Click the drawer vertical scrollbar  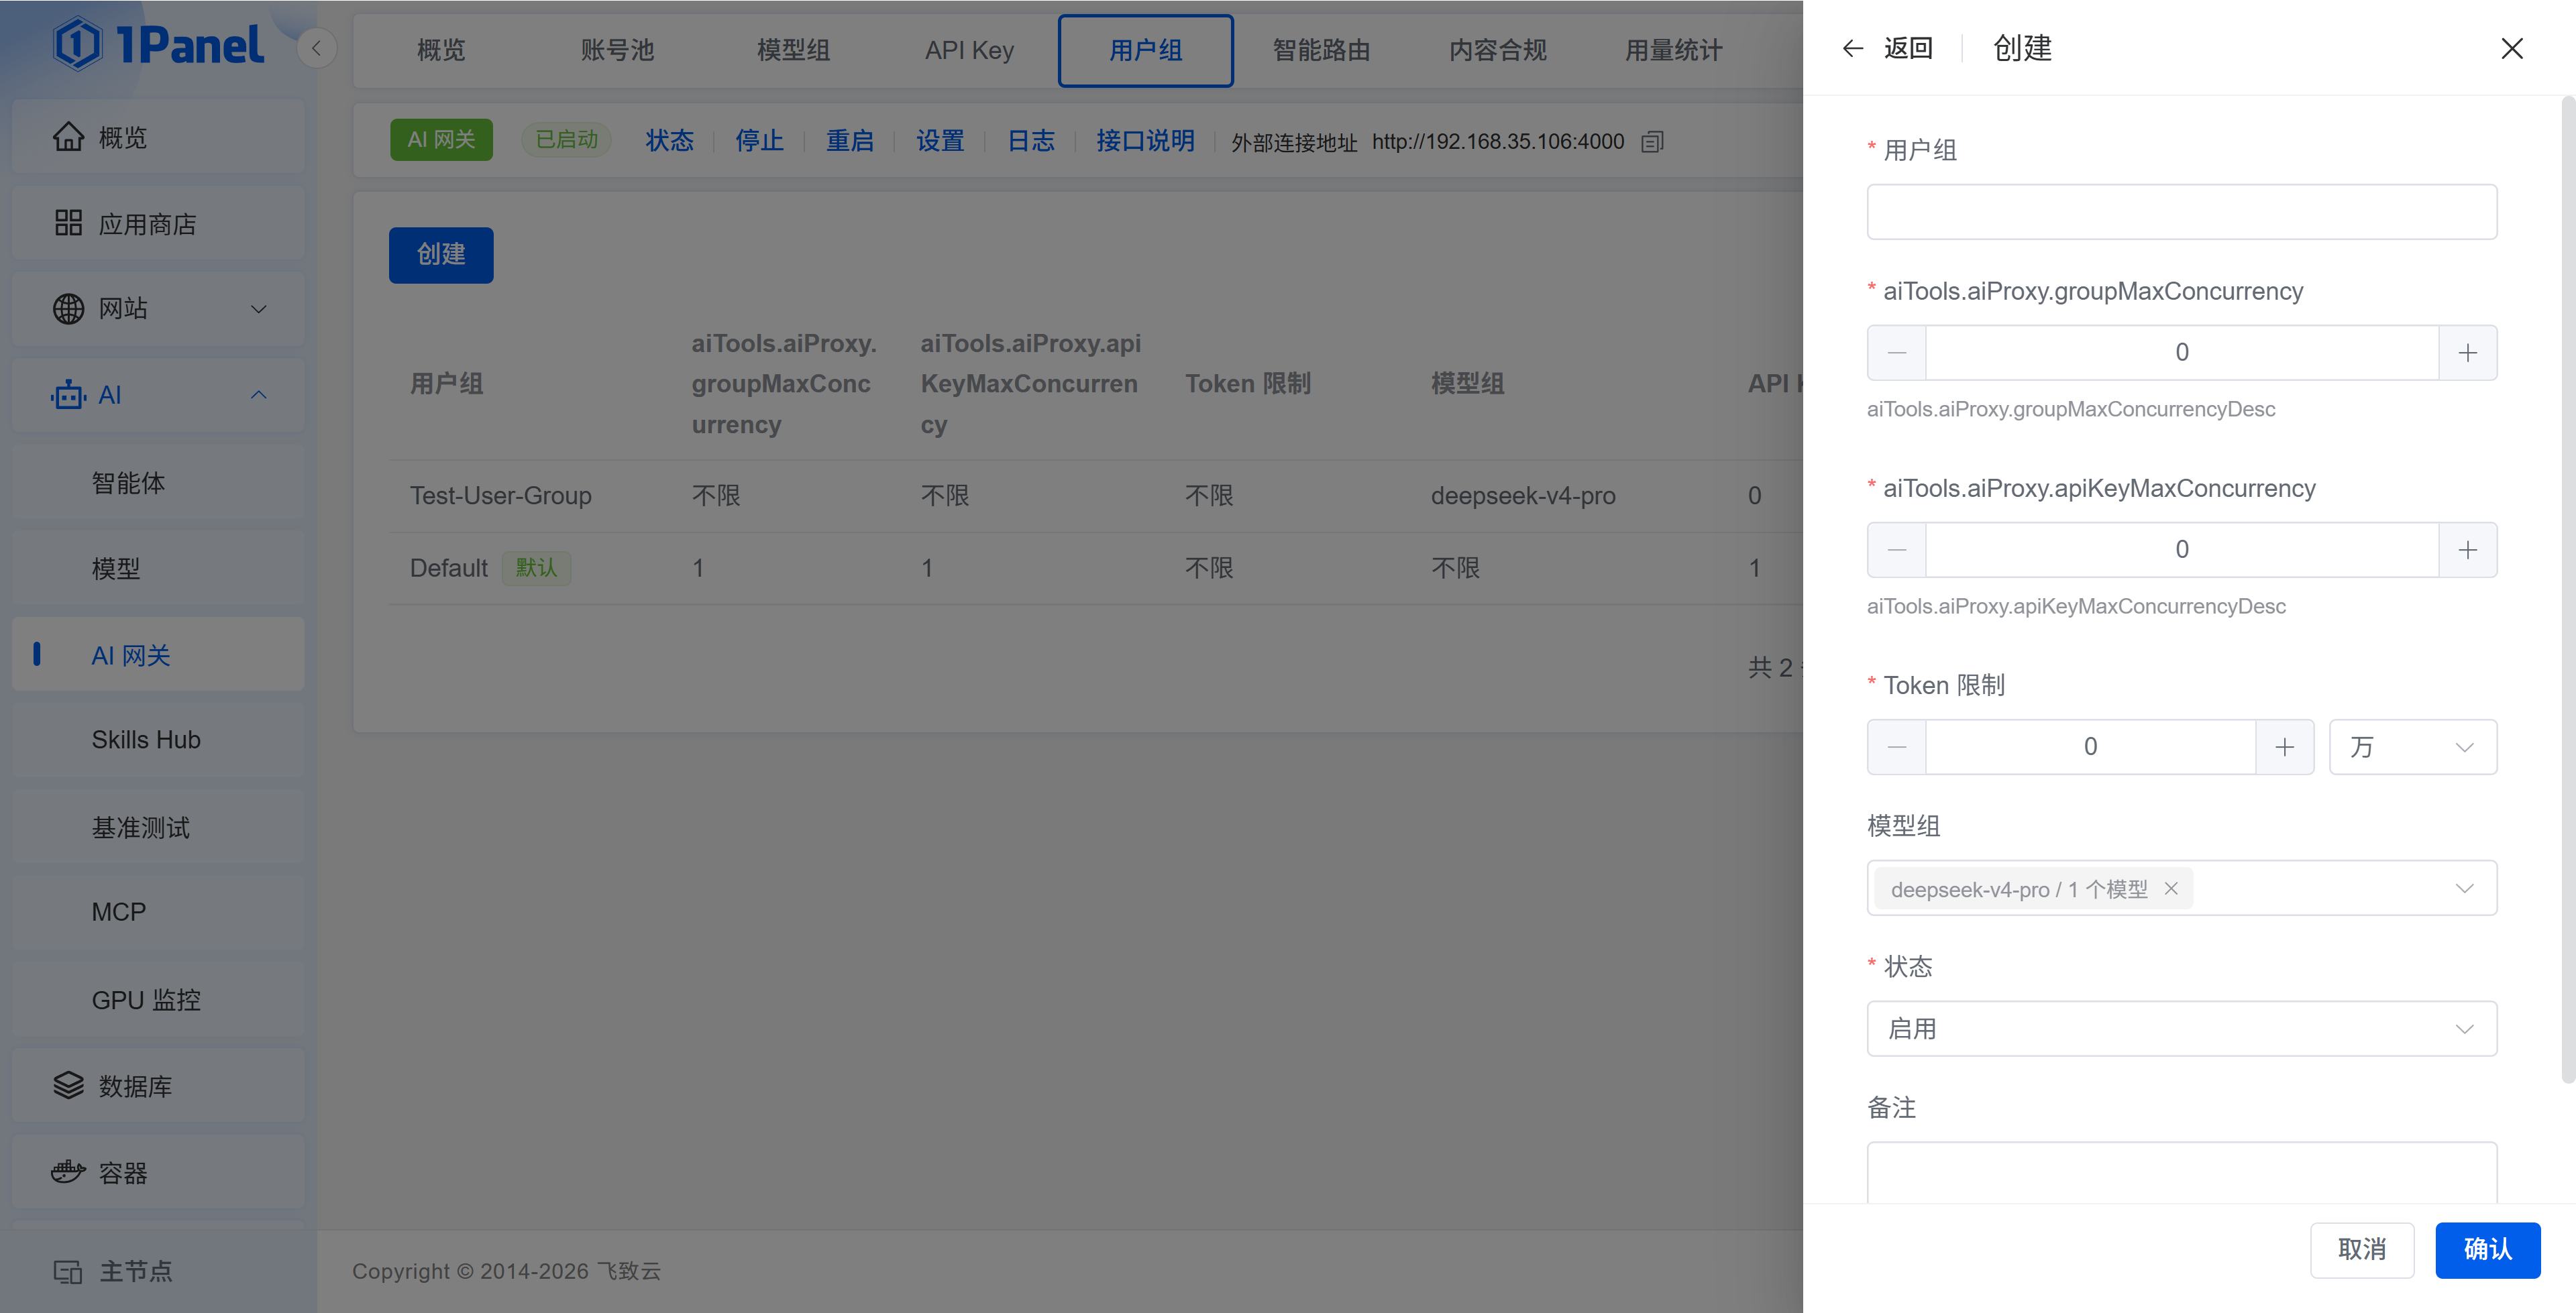coord(2568,590)
